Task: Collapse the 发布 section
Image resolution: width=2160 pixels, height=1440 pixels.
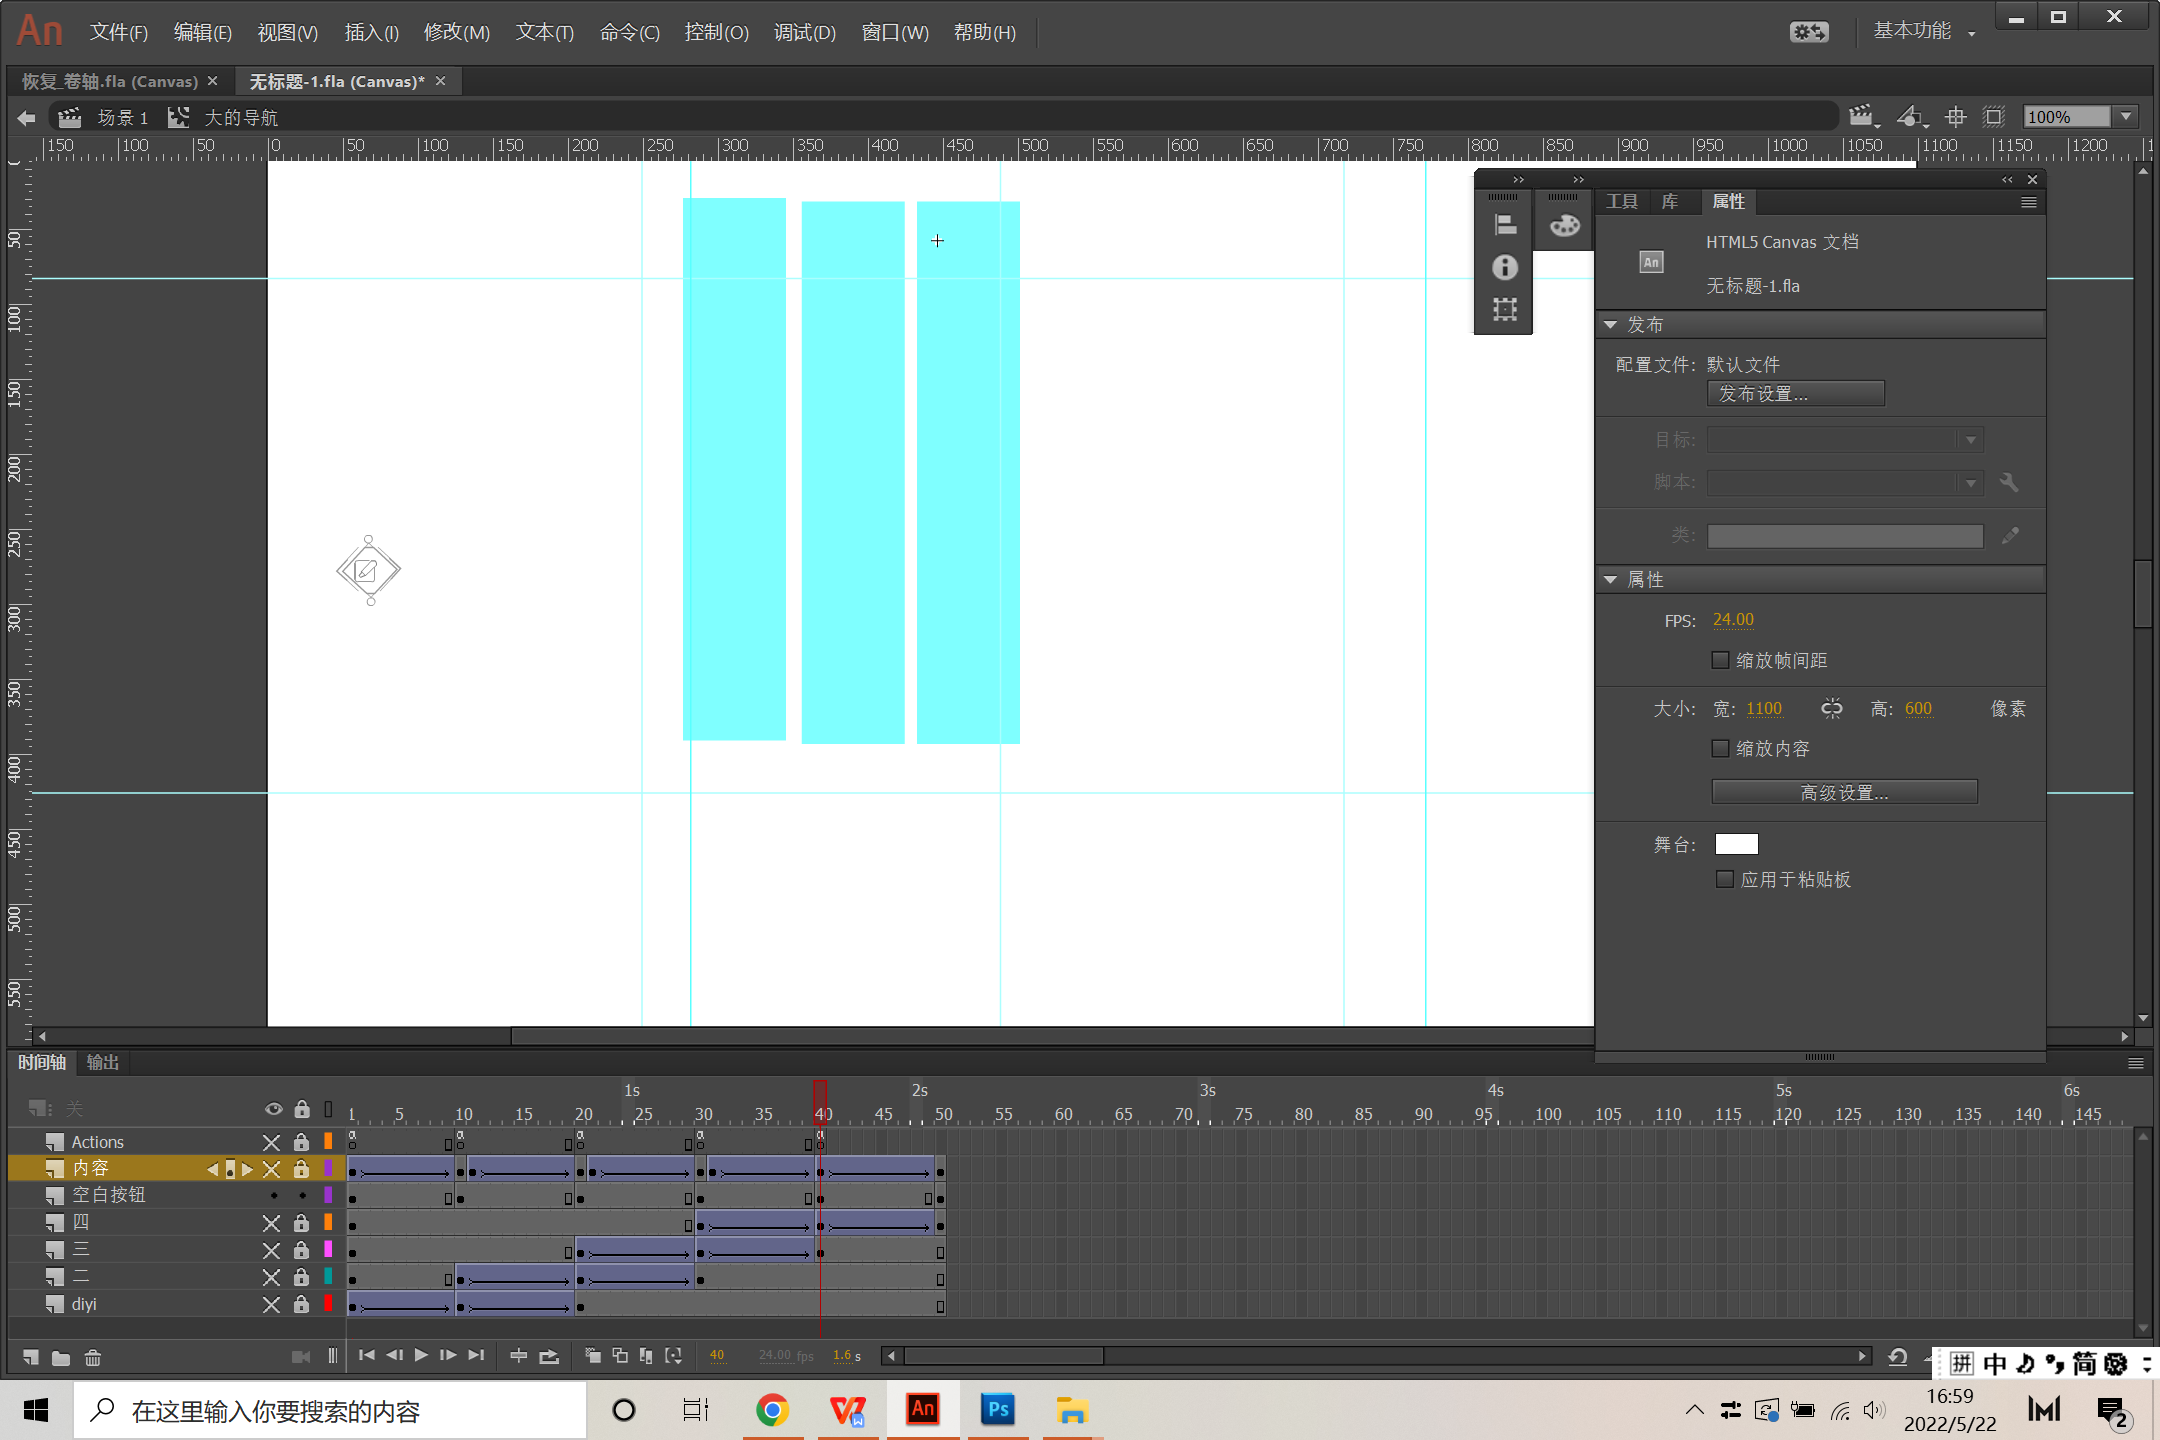Action: tap(1610, 325)
